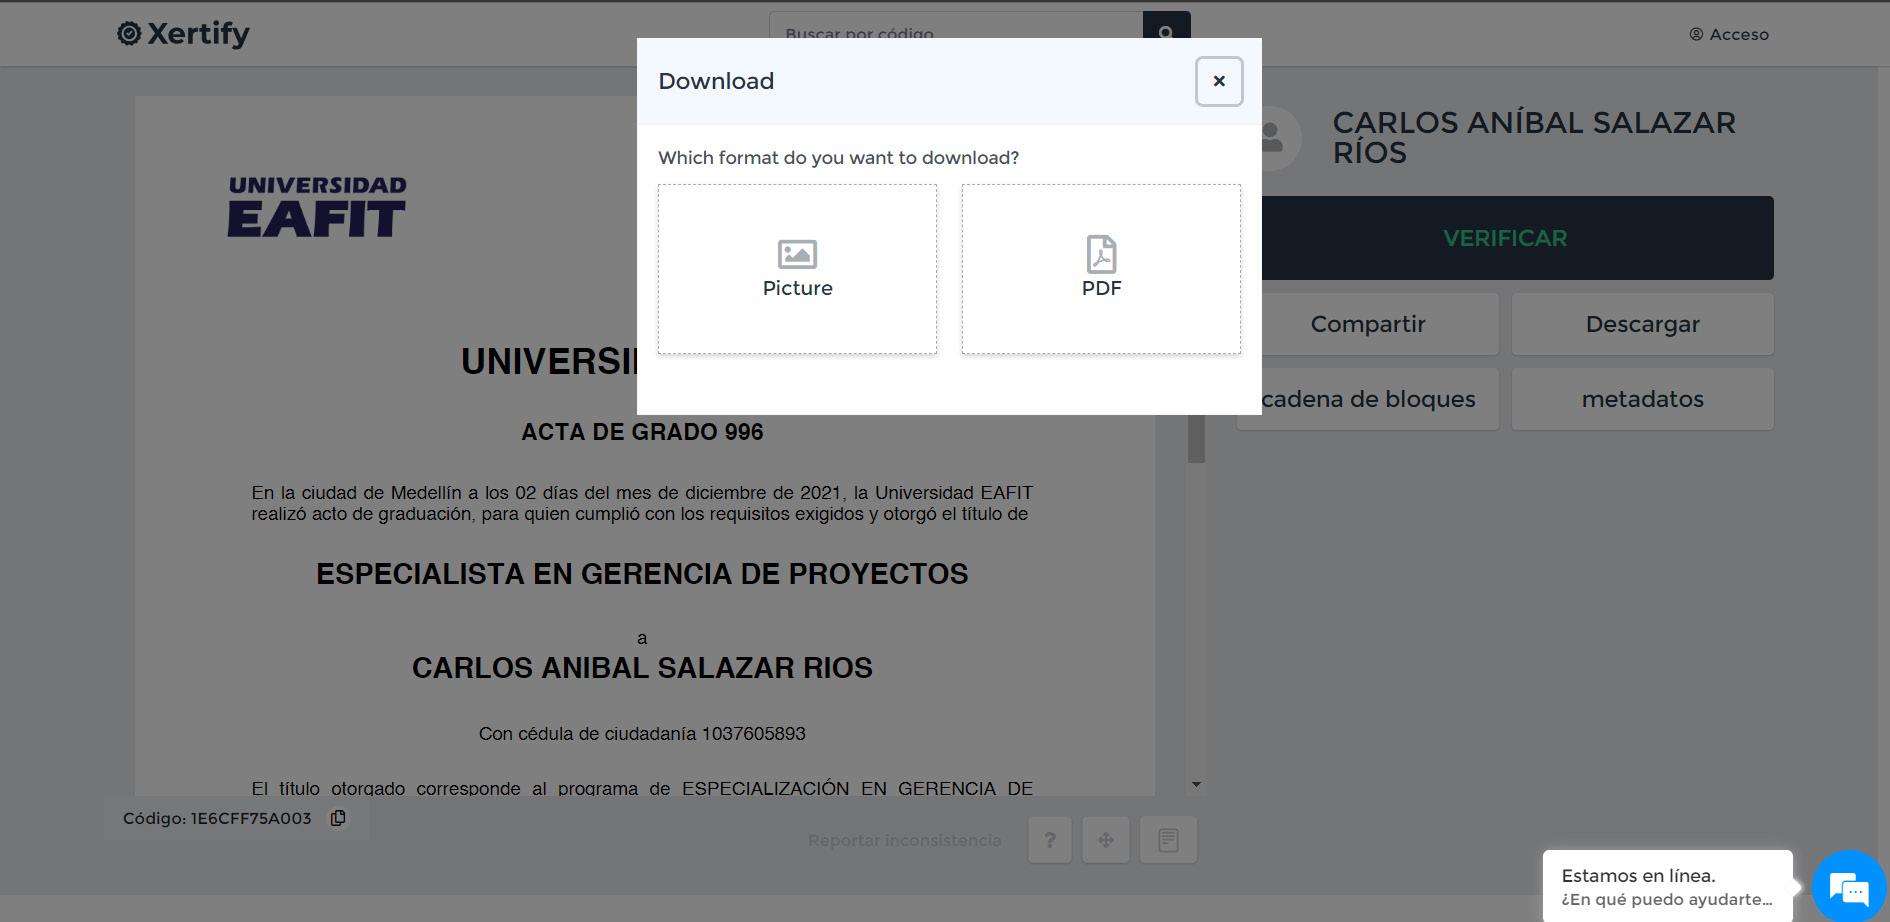The width and height of the screenshot is (1890, 922).
Task: Click the document page view icon
Action: click(x=1168, y=840)
